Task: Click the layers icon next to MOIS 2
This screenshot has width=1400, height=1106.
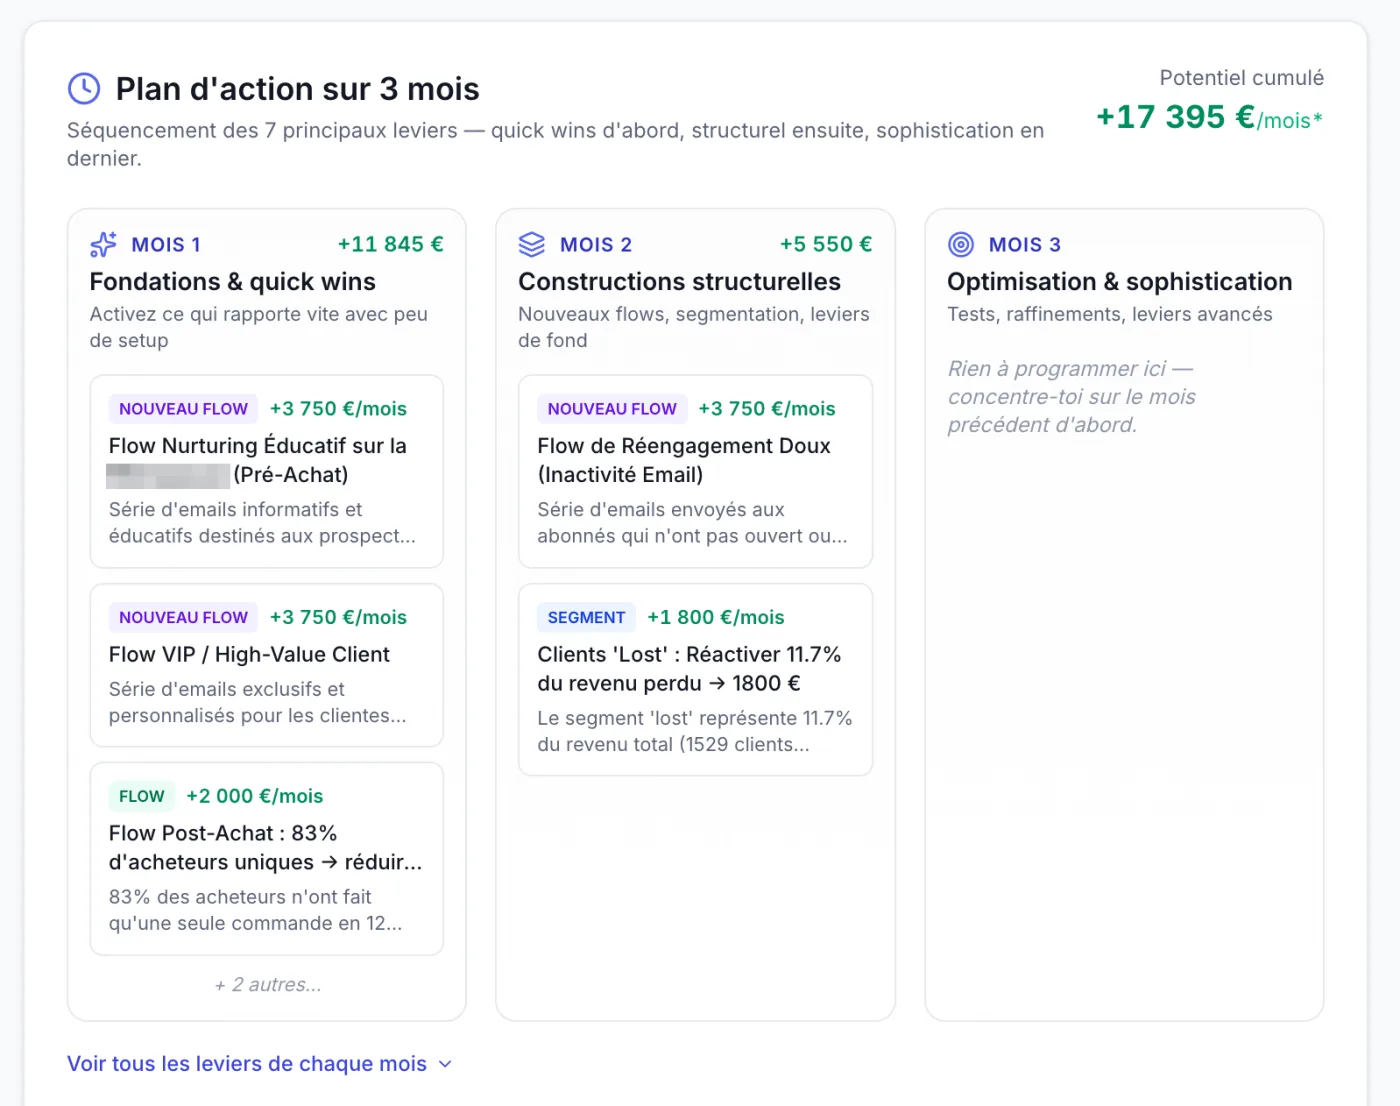Action: 532,244
